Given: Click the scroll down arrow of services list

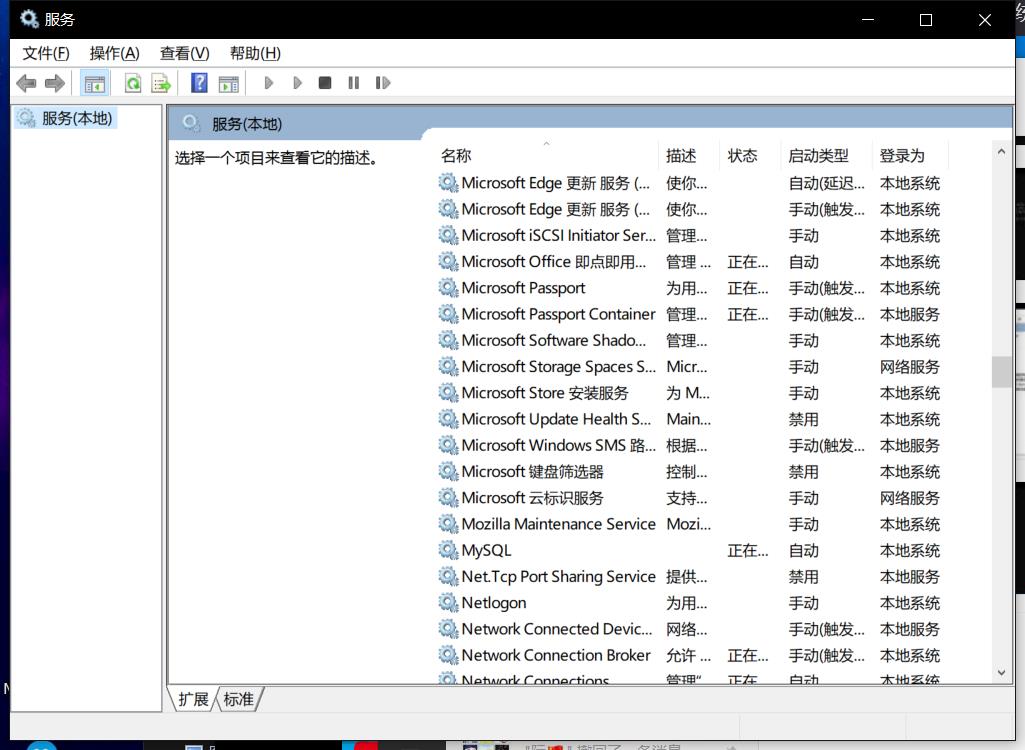Looking at the screenshot, I should tap(1001, 673).
